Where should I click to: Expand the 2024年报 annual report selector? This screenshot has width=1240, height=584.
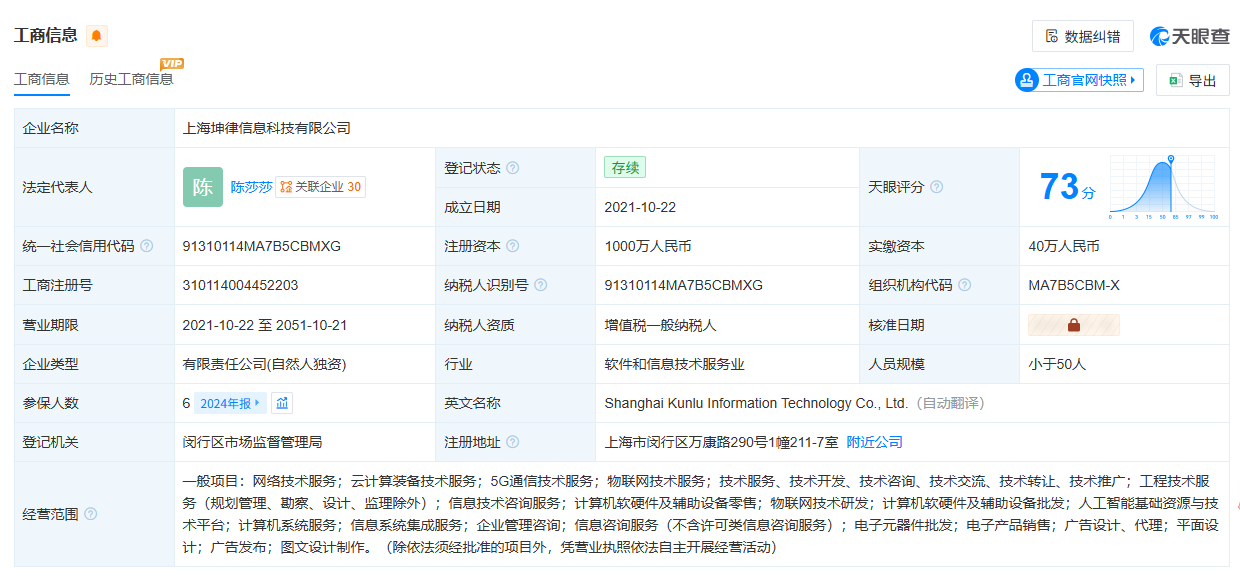pos(231,403)
